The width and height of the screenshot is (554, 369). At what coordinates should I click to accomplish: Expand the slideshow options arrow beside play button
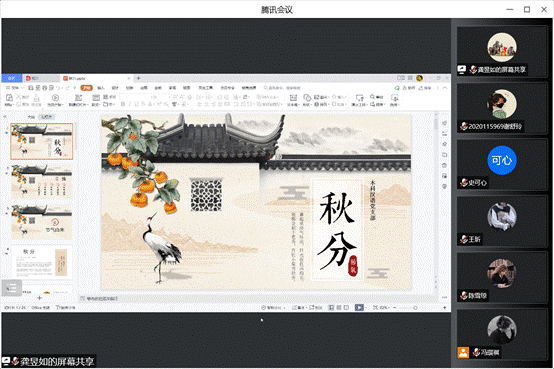point(365,308)
